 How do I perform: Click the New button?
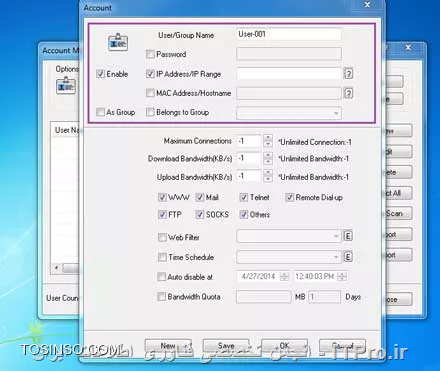click(x=168, y=346)
